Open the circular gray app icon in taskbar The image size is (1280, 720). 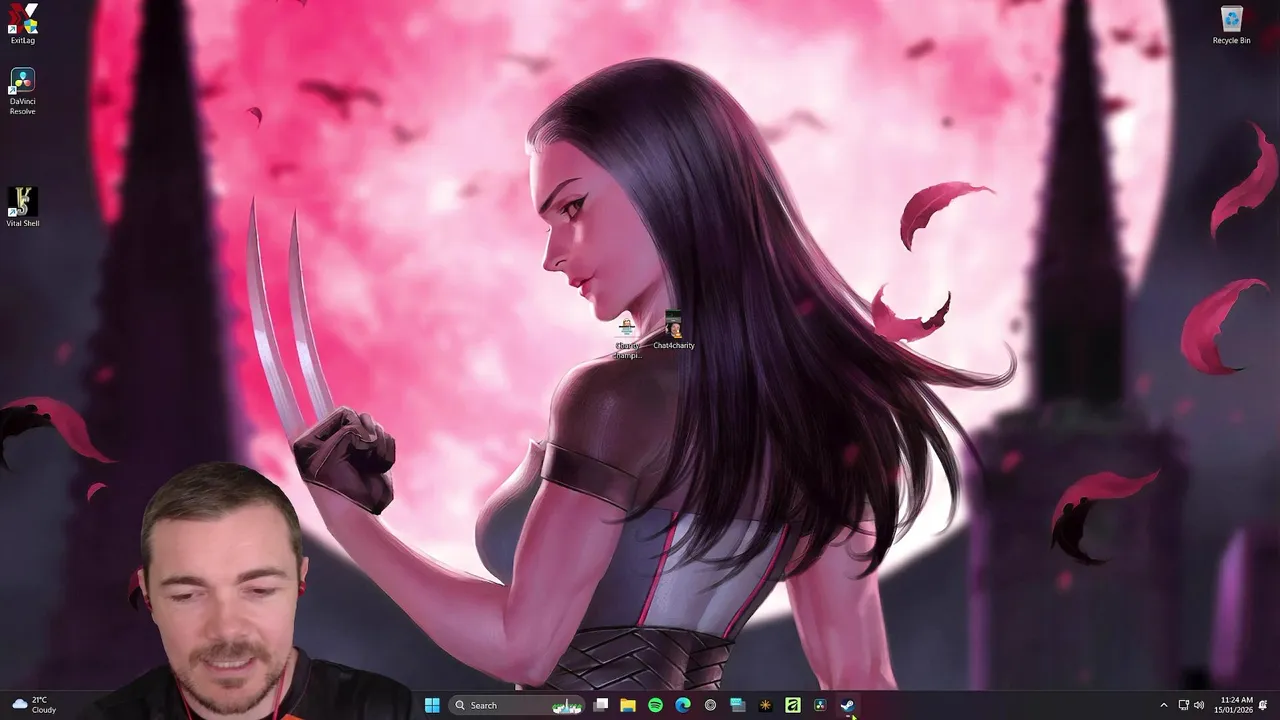click(x=710, y=705)
